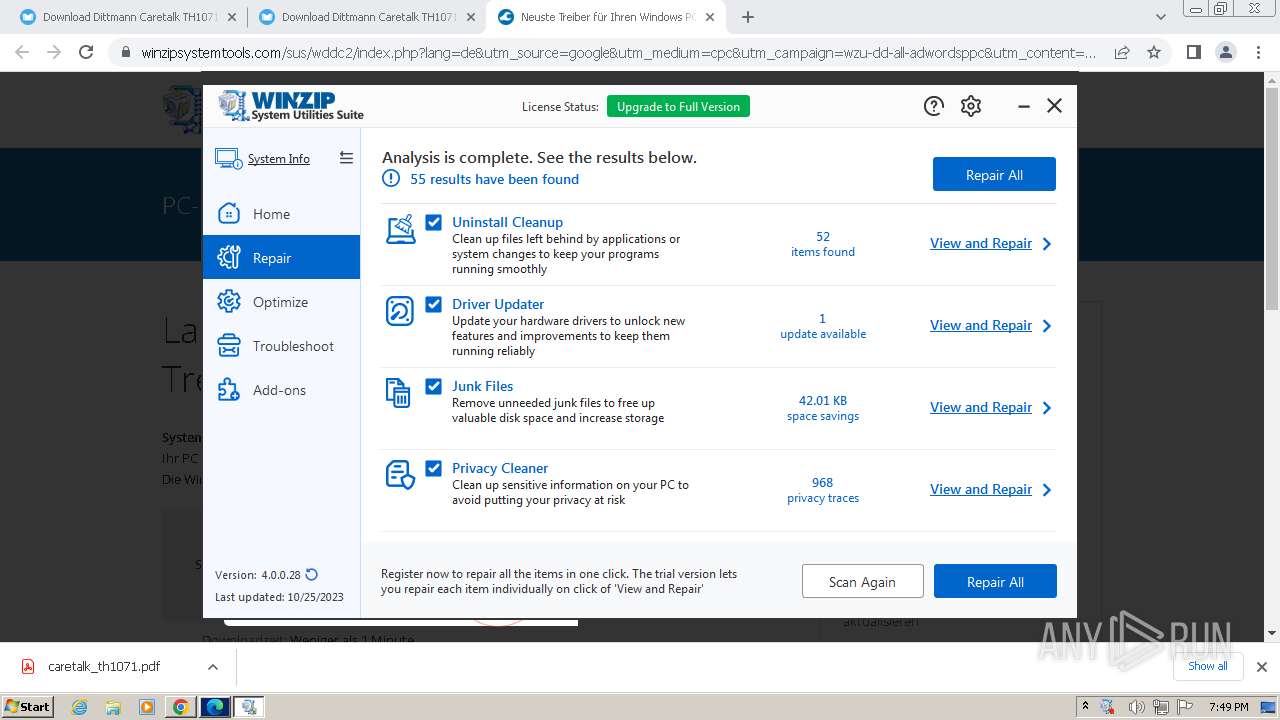Click Show all downloads button
Screen dimensions: 1280x720
1208,666
